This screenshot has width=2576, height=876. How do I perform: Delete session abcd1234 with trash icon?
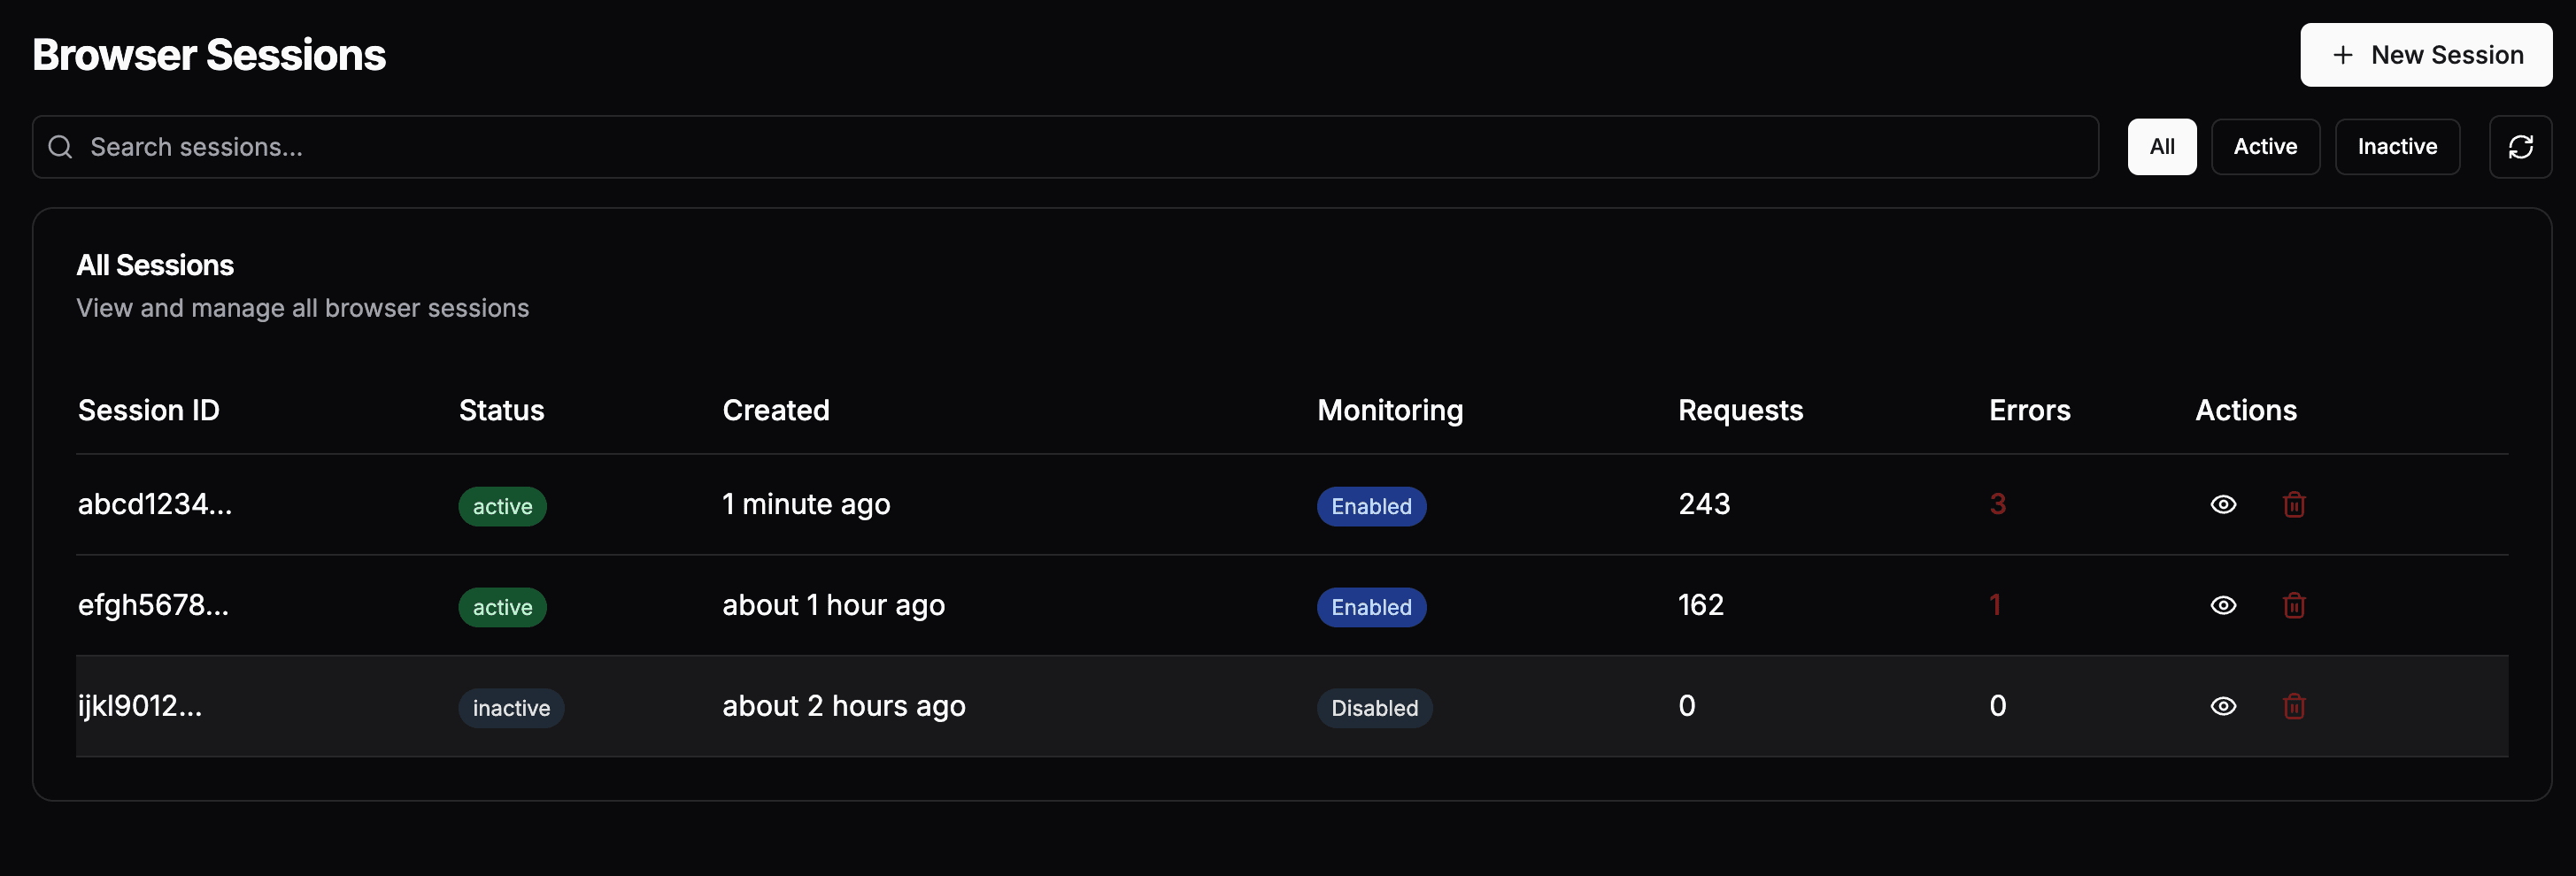tap(2294, 504)
